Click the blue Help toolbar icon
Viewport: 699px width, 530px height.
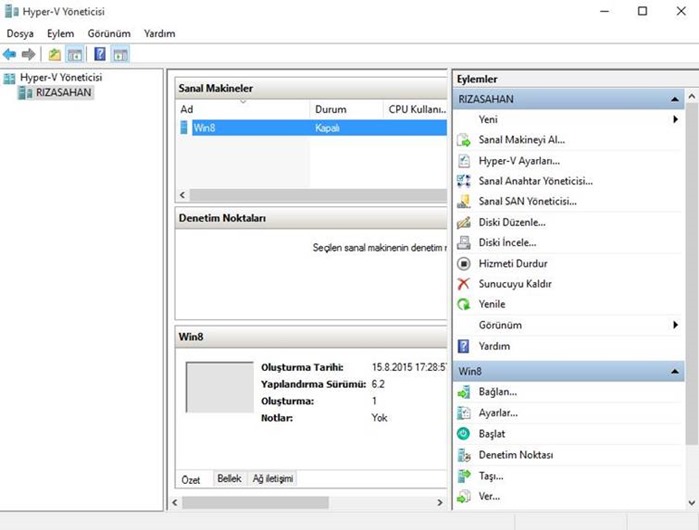(100, 54)
